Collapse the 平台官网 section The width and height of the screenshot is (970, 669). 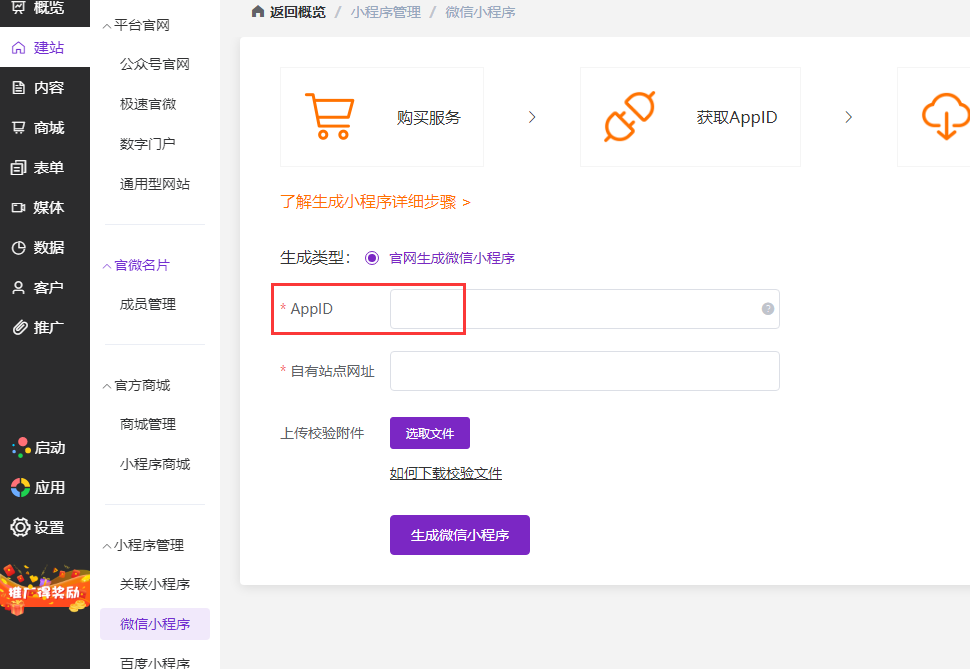pos(106,25)
